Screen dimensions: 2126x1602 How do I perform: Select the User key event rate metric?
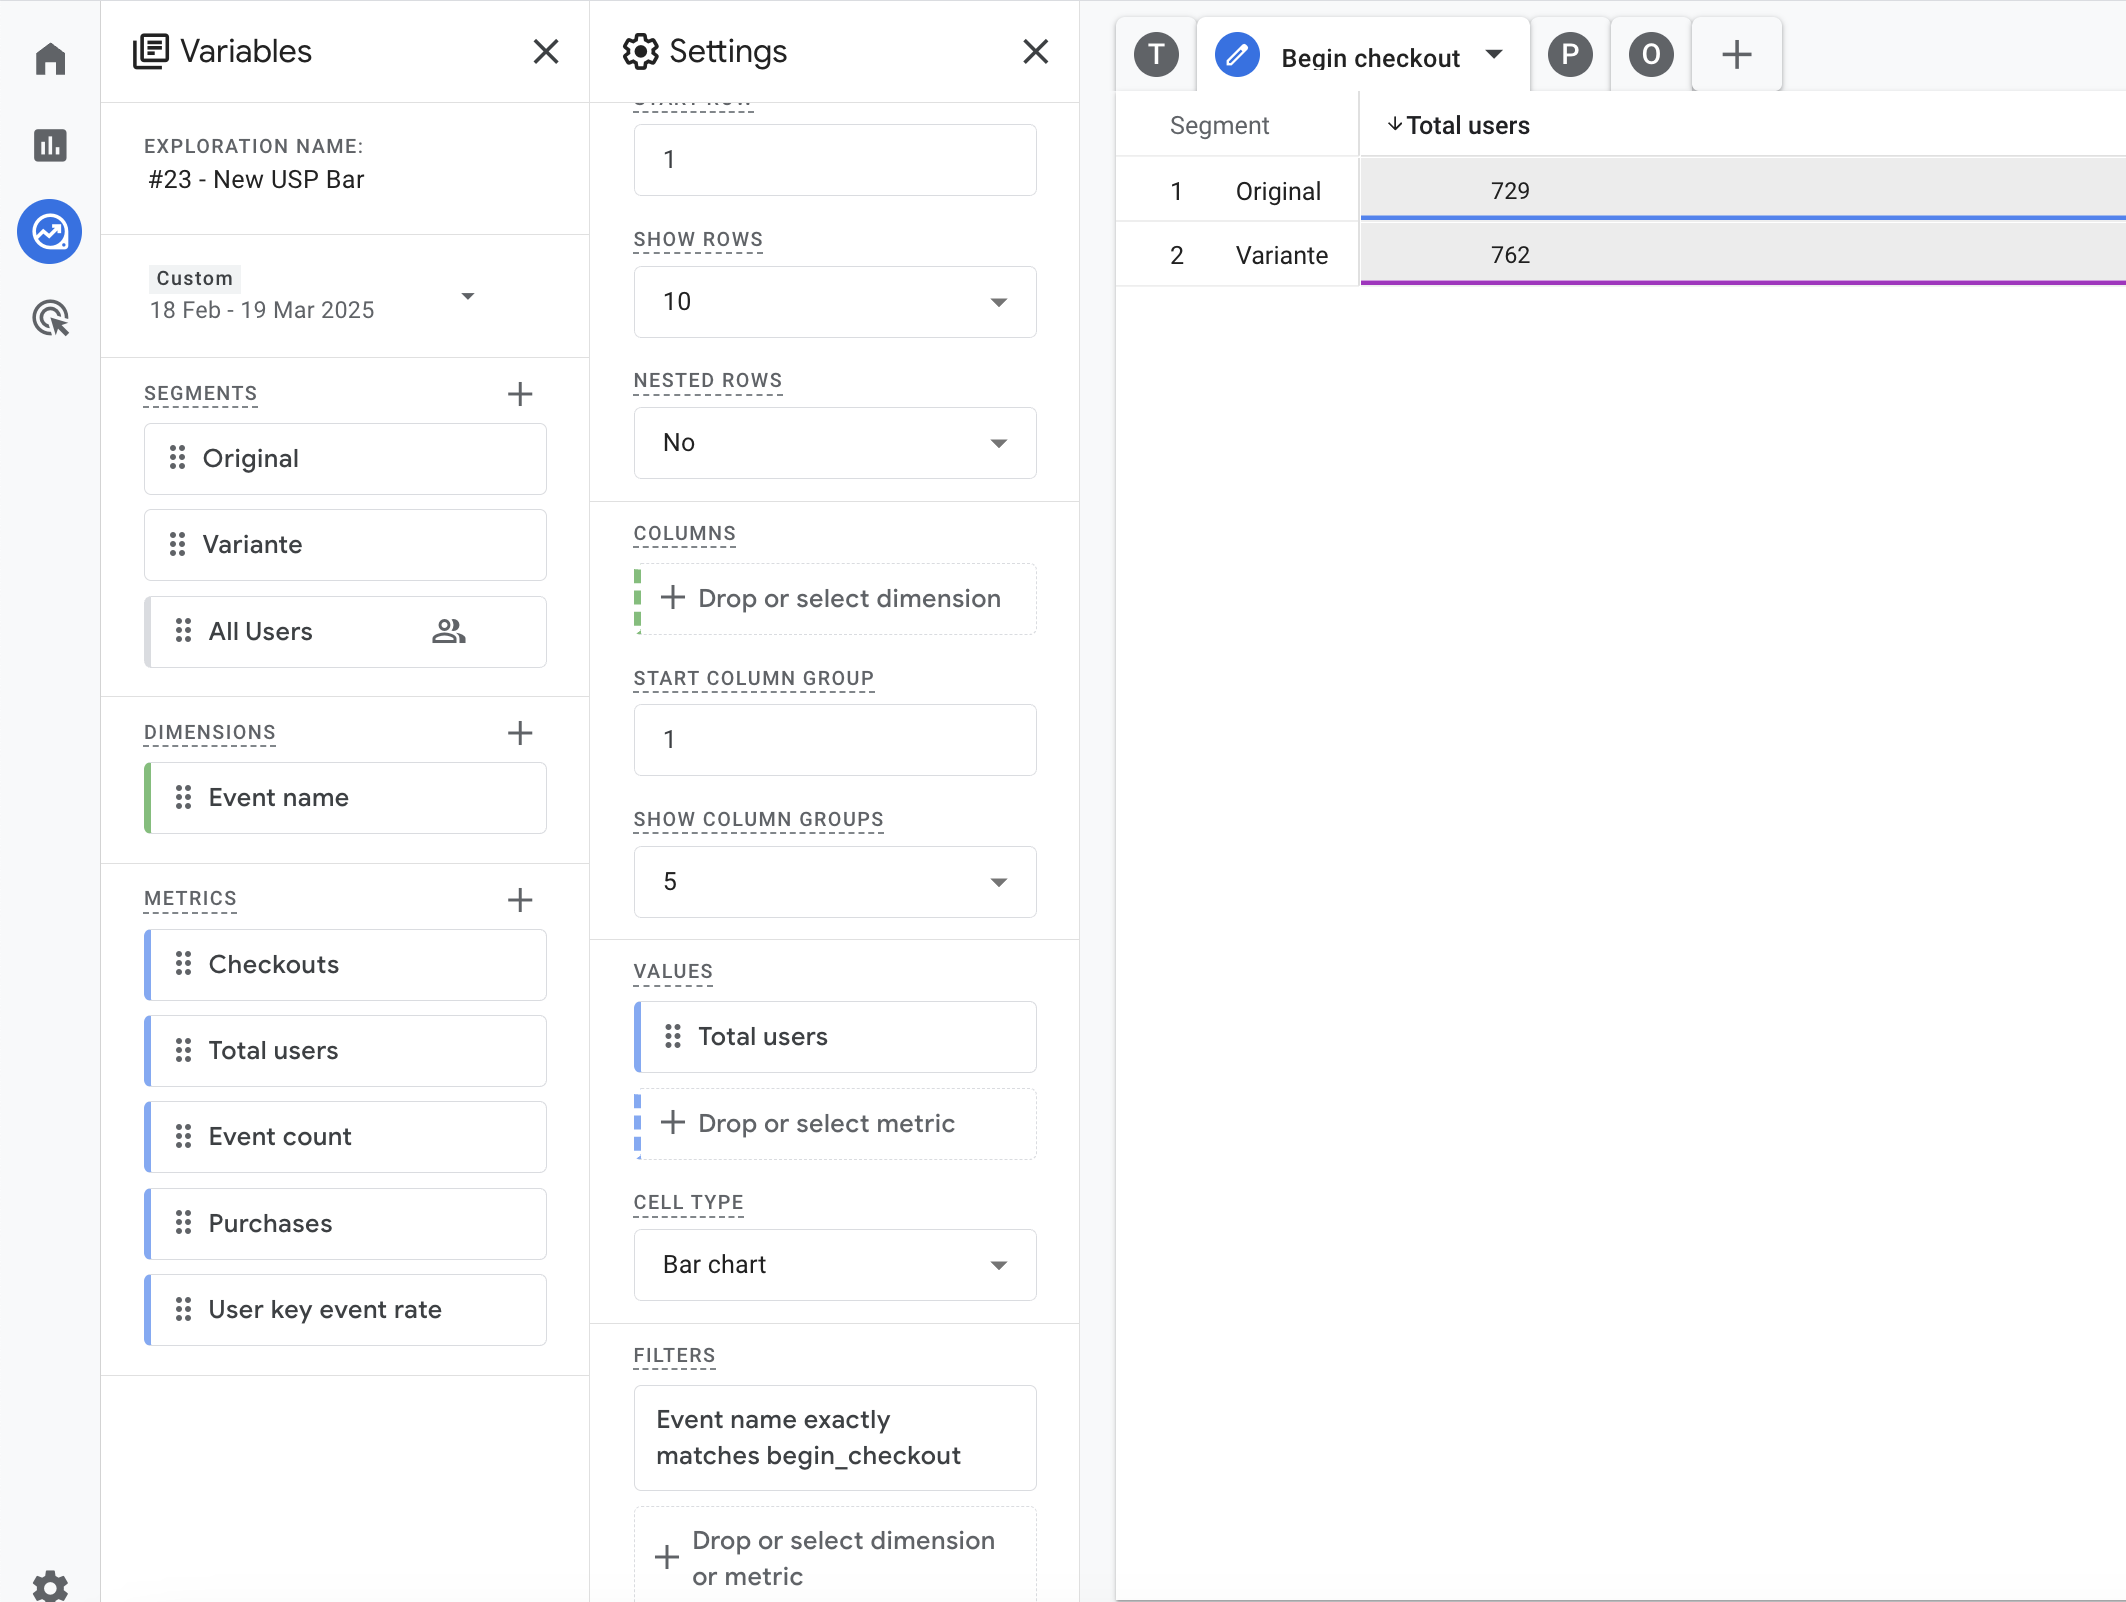pos(345,1310)
